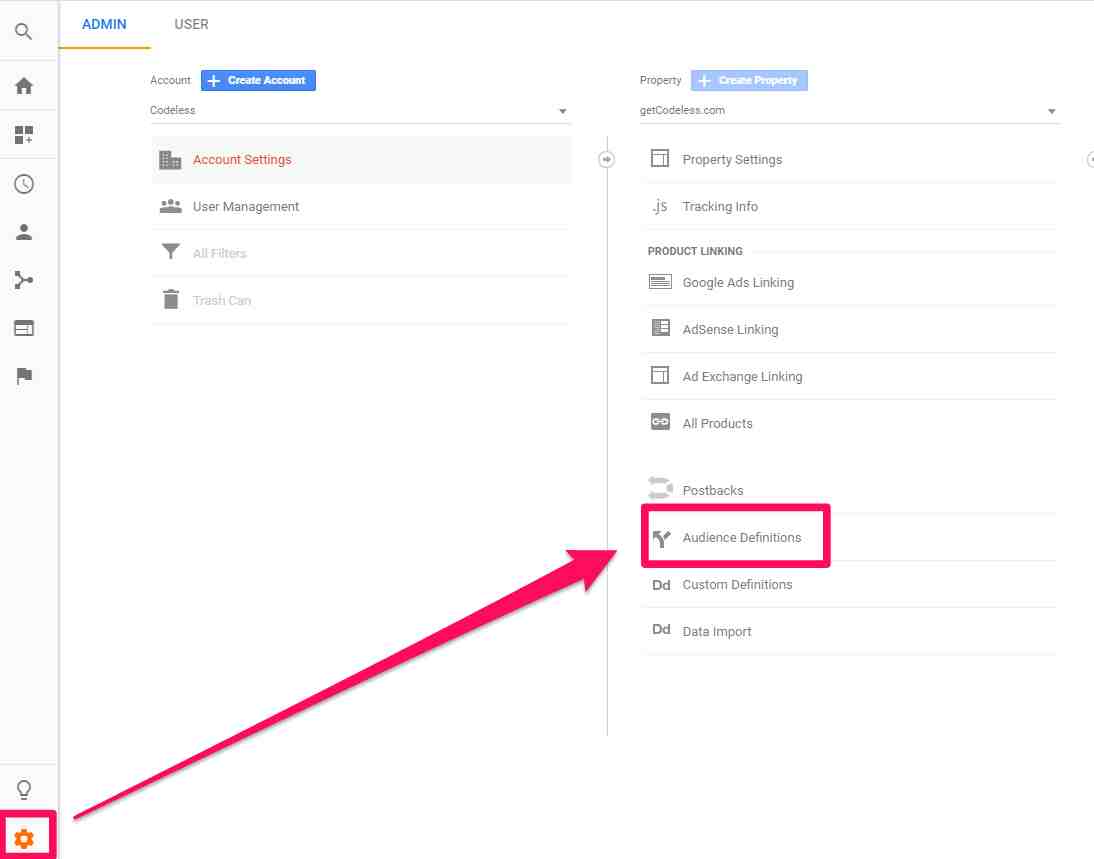Viewport: 1094px width, 859px height.
Task: Expand the getCodeless.com property dropdown
Action: click(x=848, y=111)
